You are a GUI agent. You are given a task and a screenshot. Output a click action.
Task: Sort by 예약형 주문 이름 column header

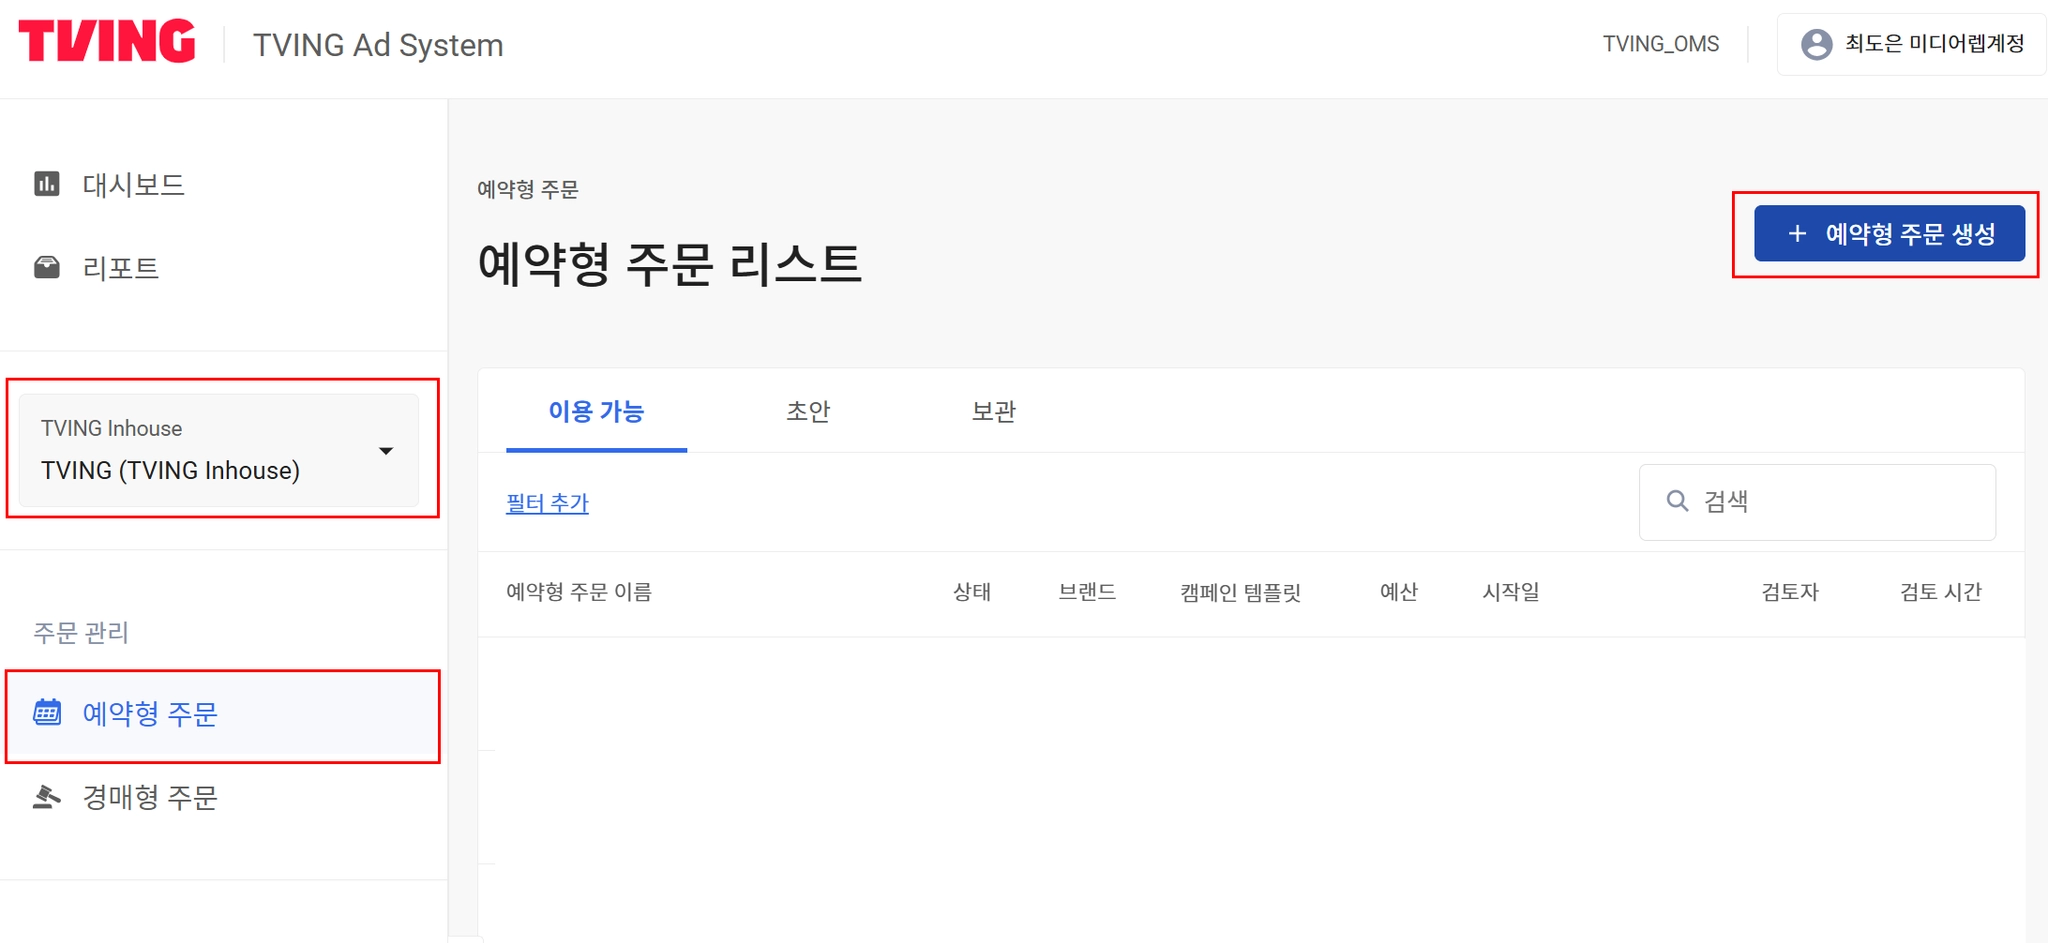[x=579, y=592]
